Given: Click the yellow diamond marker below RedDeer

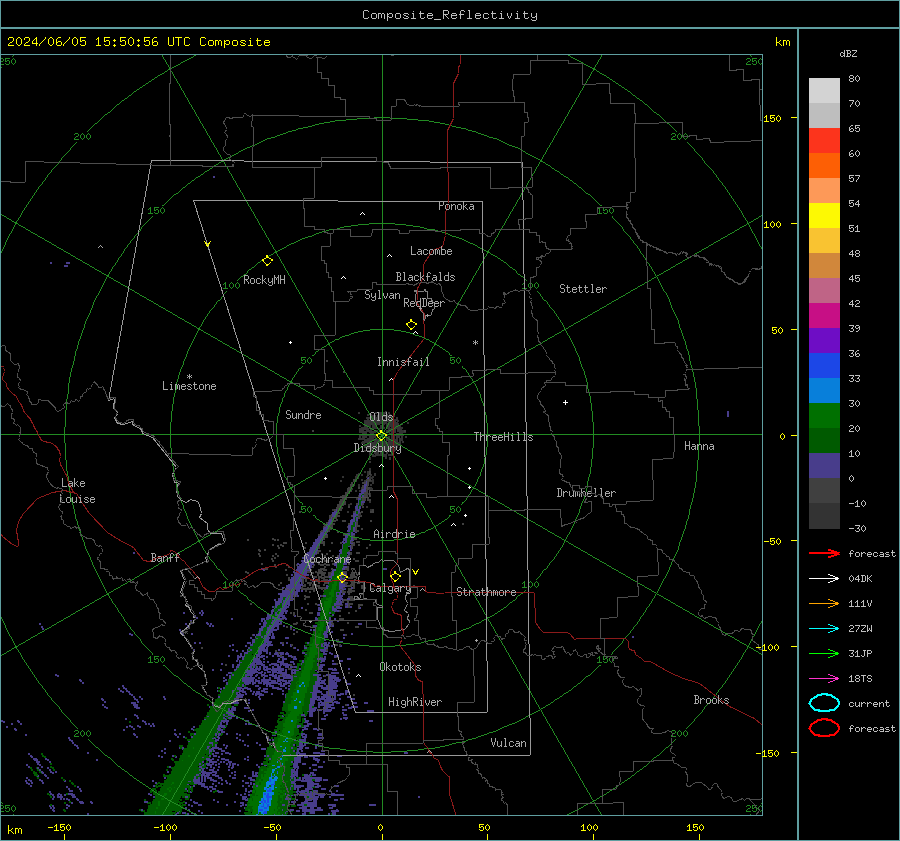Looking at the screenshot, I should coord(411,325).
